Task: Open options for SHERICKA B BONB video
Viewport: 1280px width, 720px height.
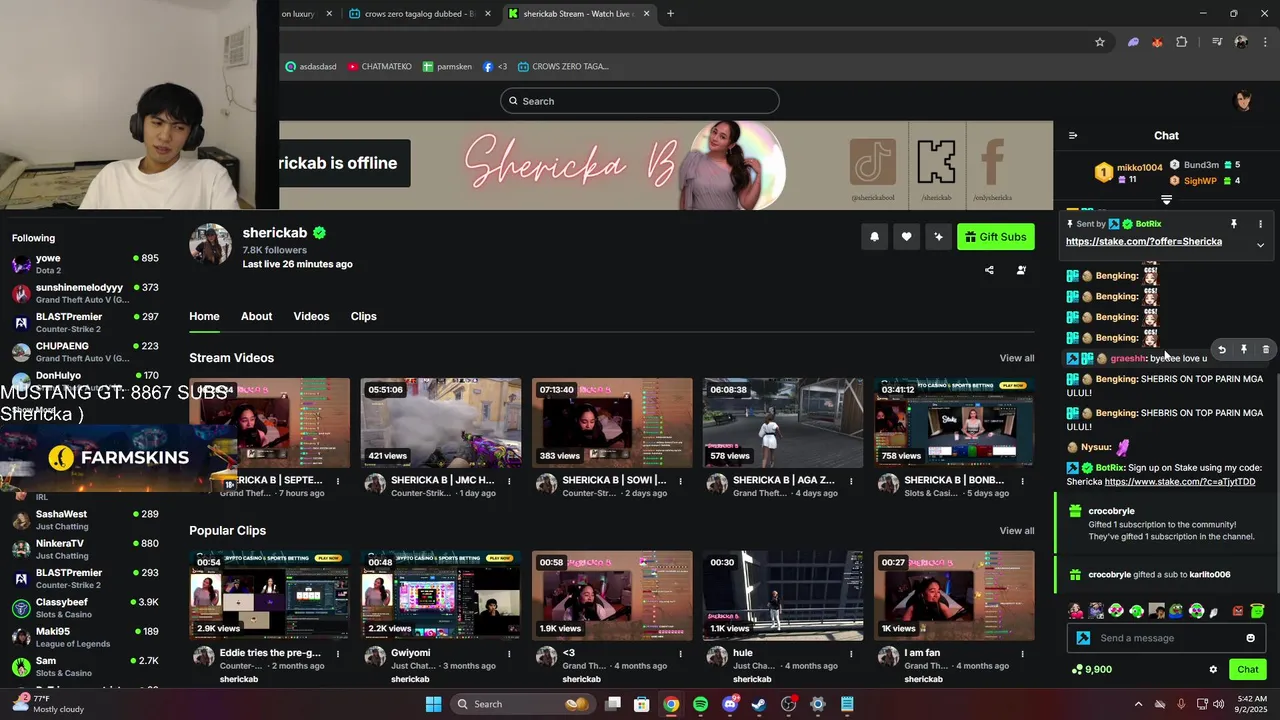Action: coord(1022,481)
